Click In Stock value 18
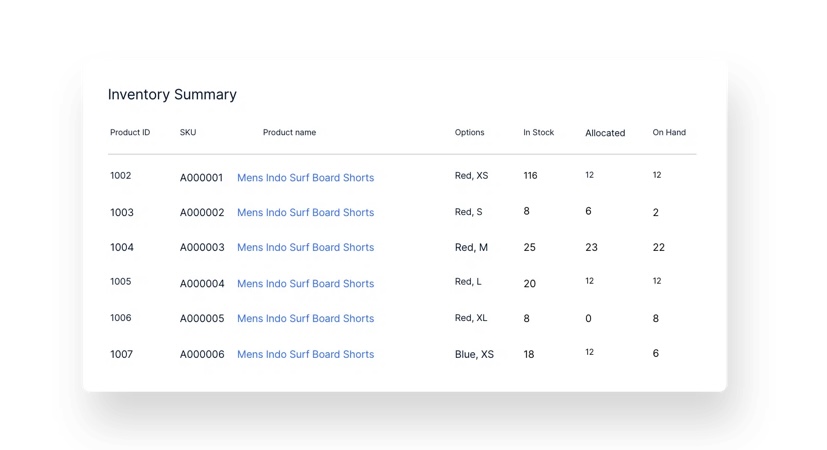This screenshot has width=827, height=450. tap(528, 355)
